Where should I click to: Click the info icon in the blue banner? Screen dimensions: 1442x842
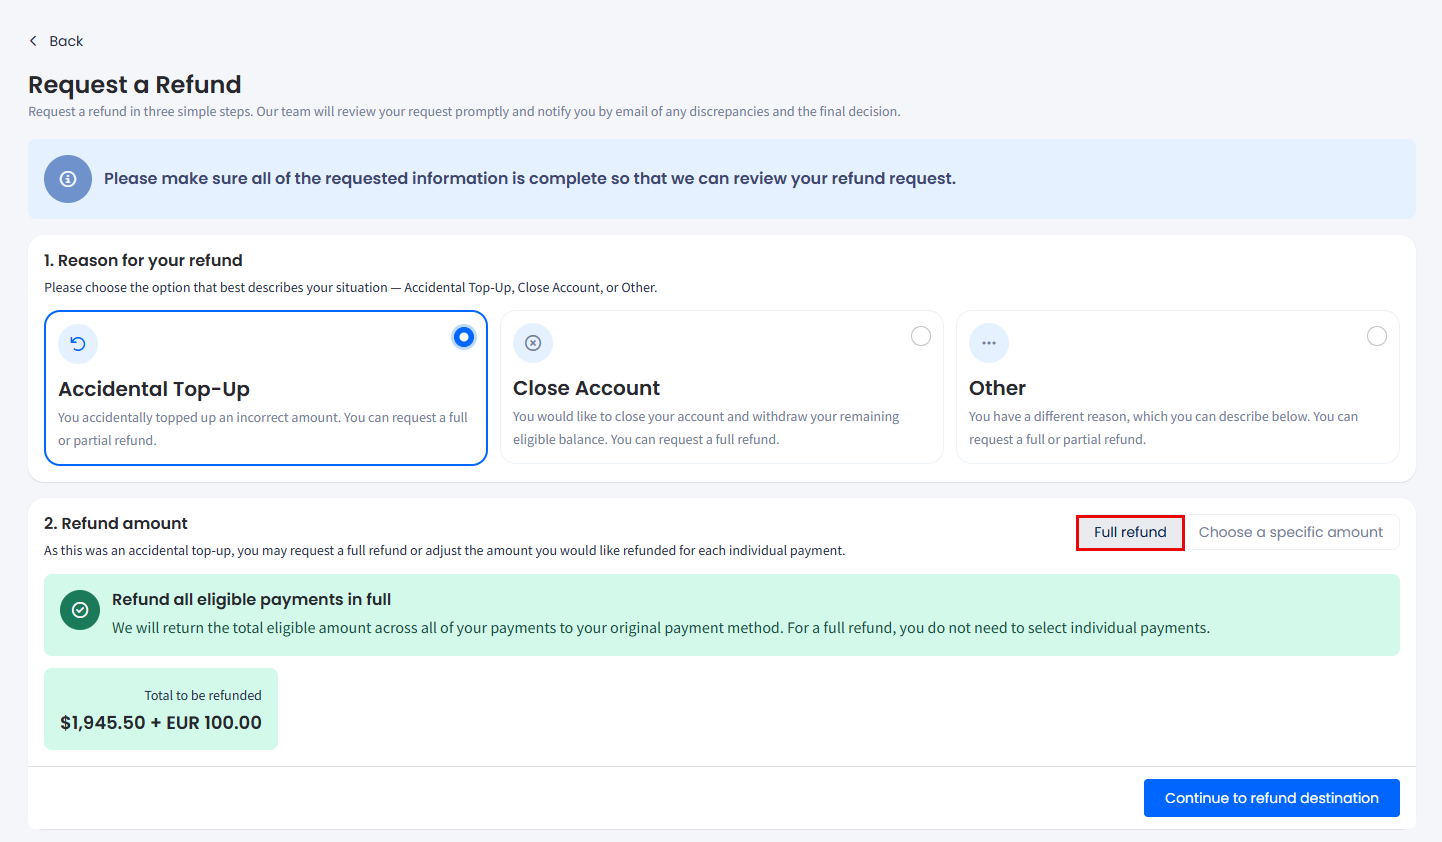point(68,179)
